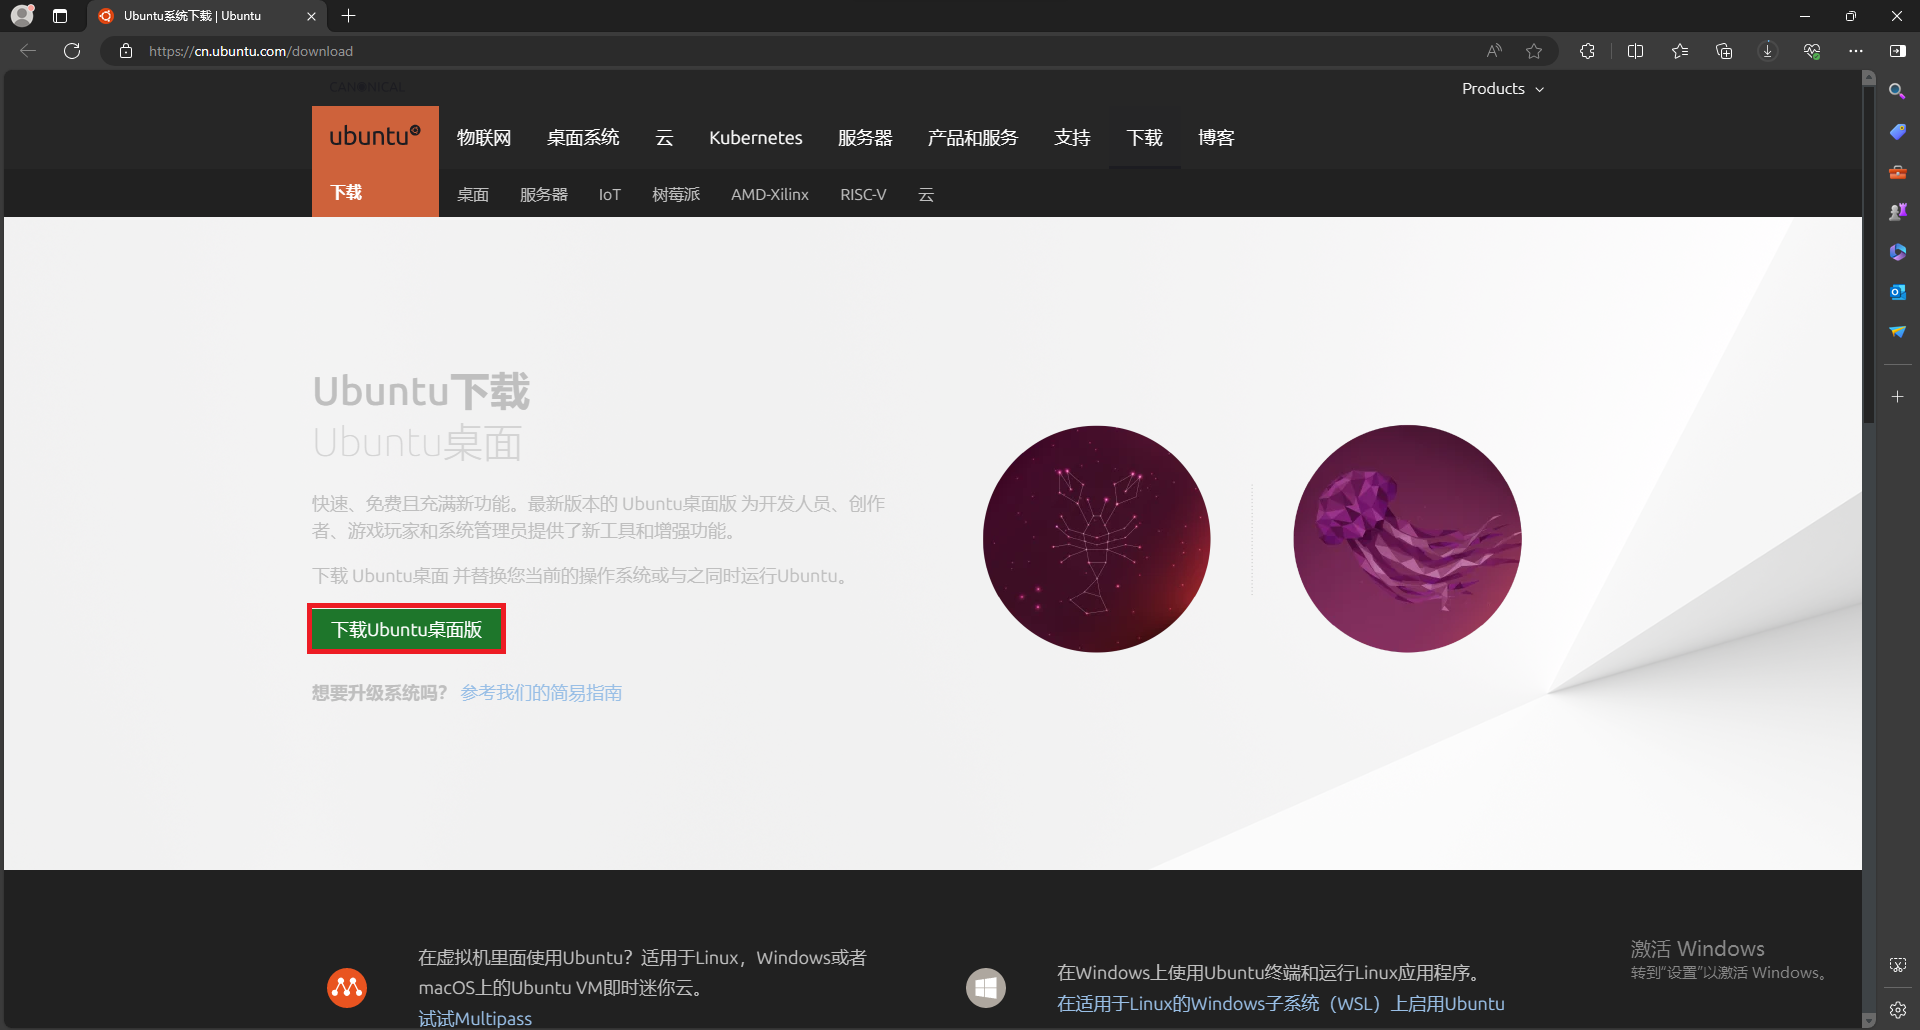The width and height of the screenshot is (1920, 1030).
Task: Click the sidebar screenshot icon at bottom
Action: tap(1897, 965)
